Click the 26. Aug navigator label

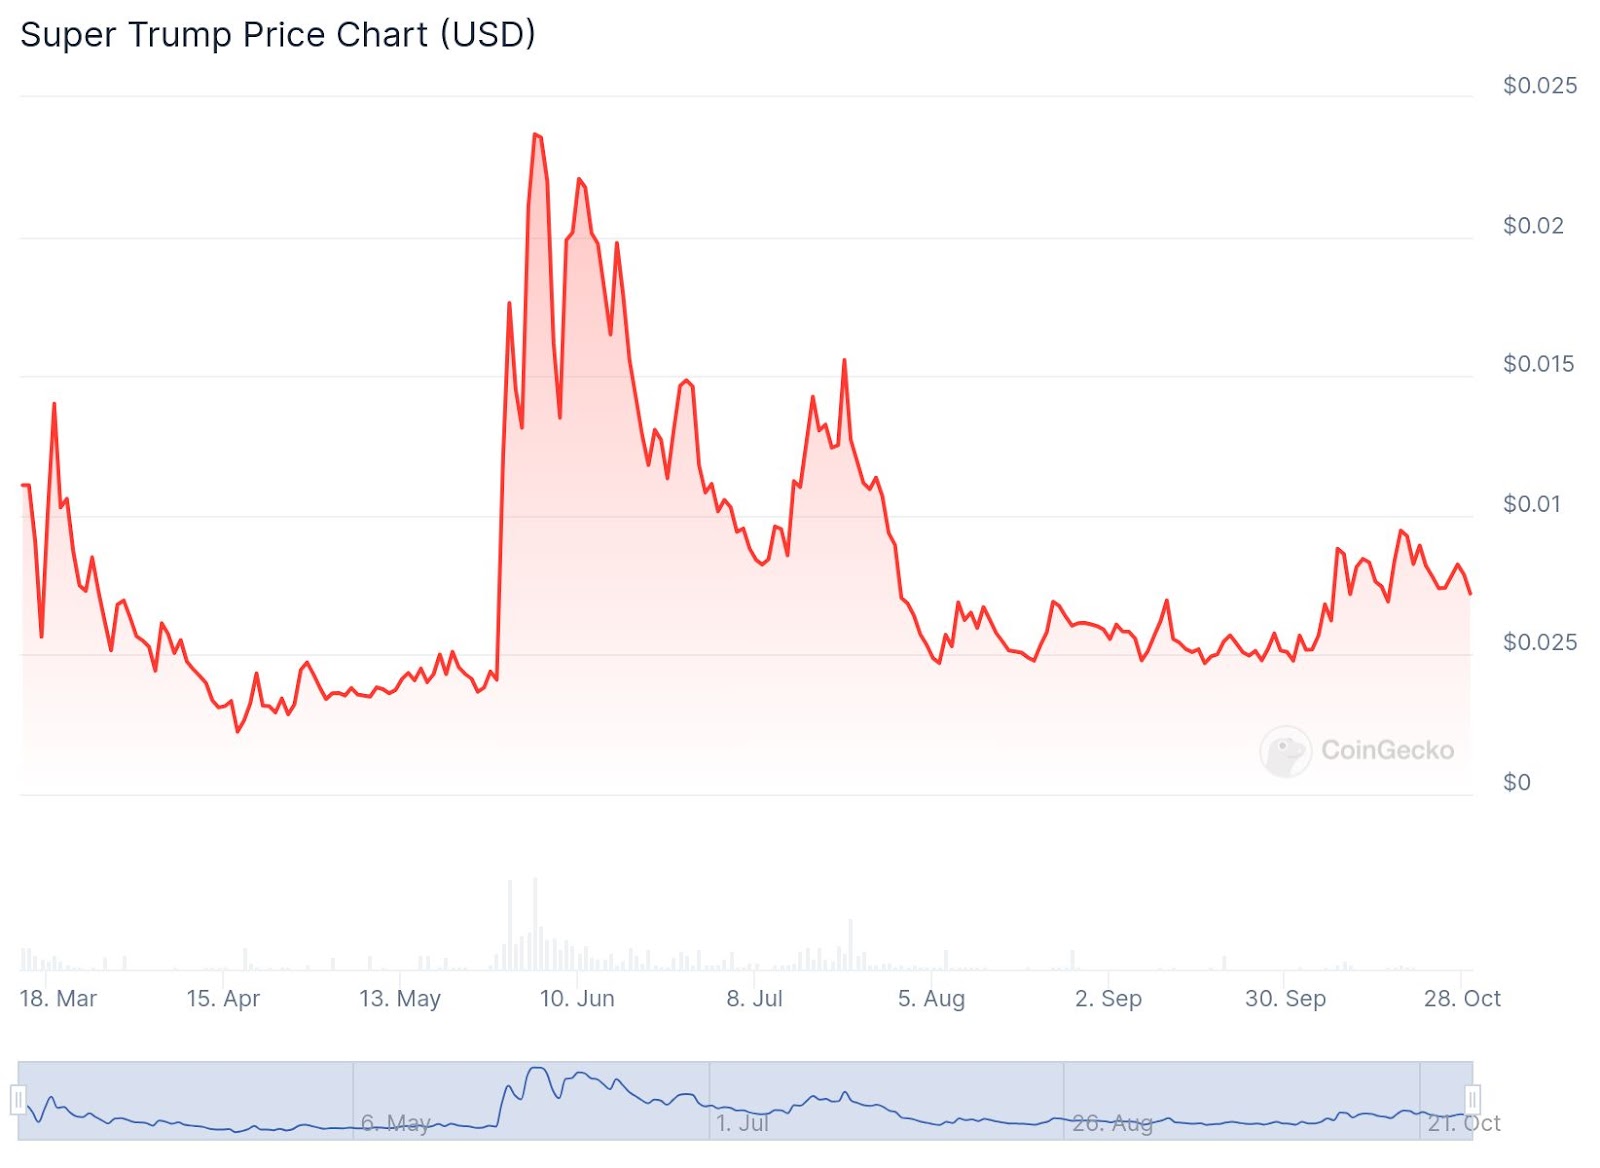[x=1112, y=1123]
